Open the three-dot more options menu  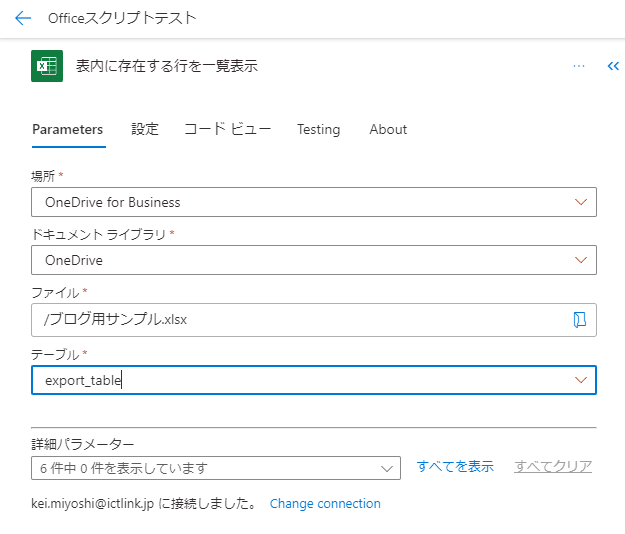579,66
